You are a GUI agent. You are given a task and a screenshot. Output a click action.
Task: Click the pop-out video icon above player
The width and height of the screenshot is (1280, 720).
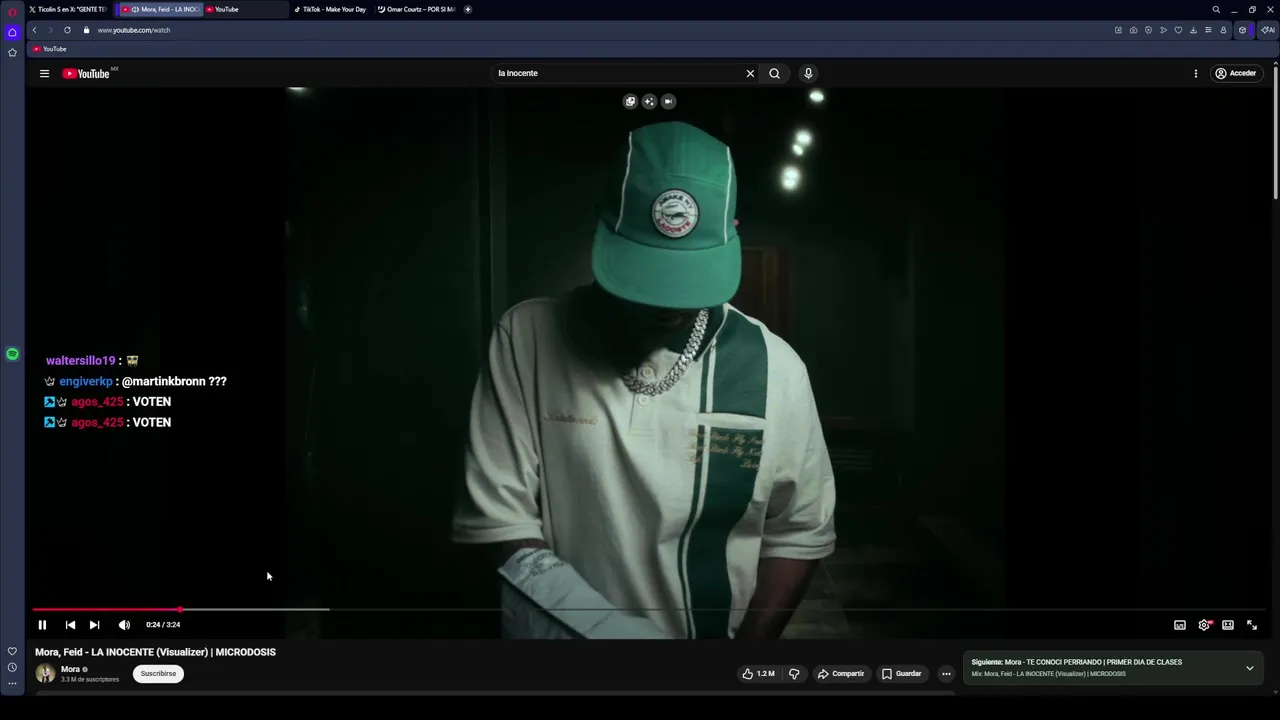click(630, 101)
